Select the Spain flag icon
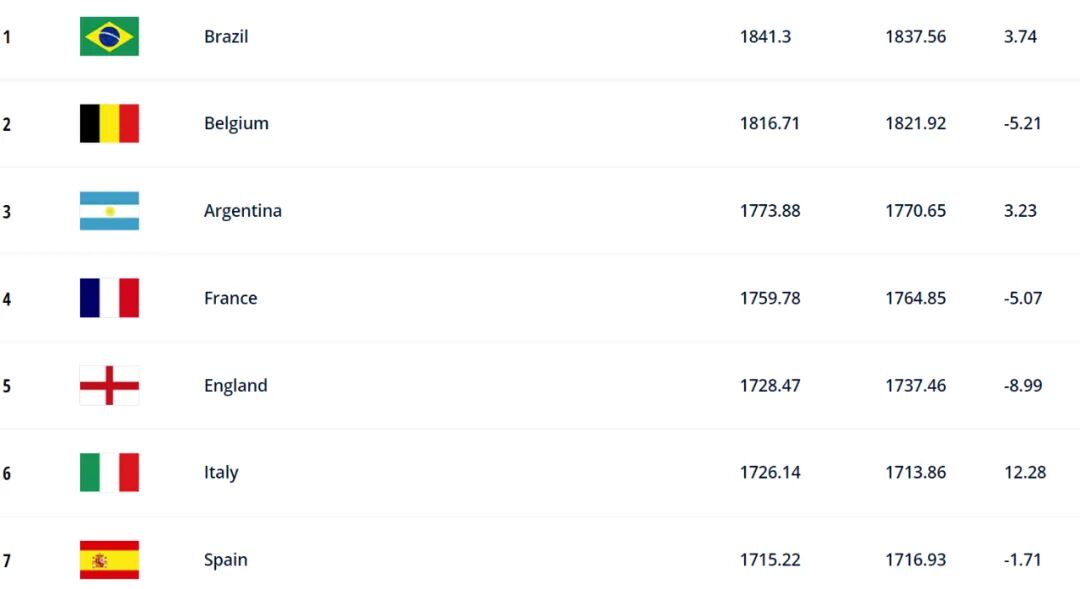This screenshot has width=1080, height=589. (110, 559)
